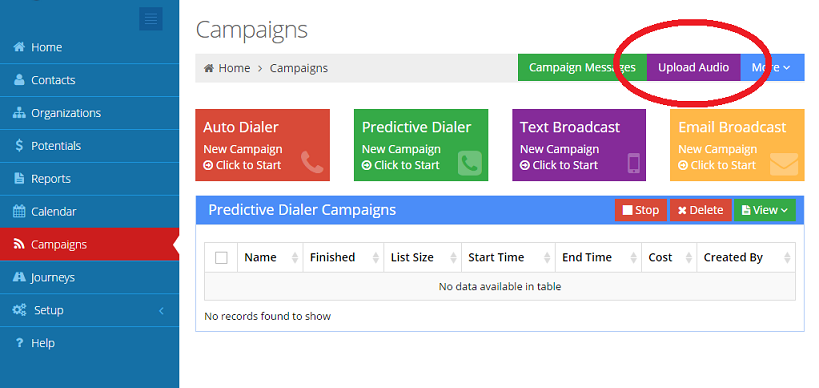
Task: Click the Campaigns breadcrumb text
Action: pyautogui.click(x=299, y=68)
